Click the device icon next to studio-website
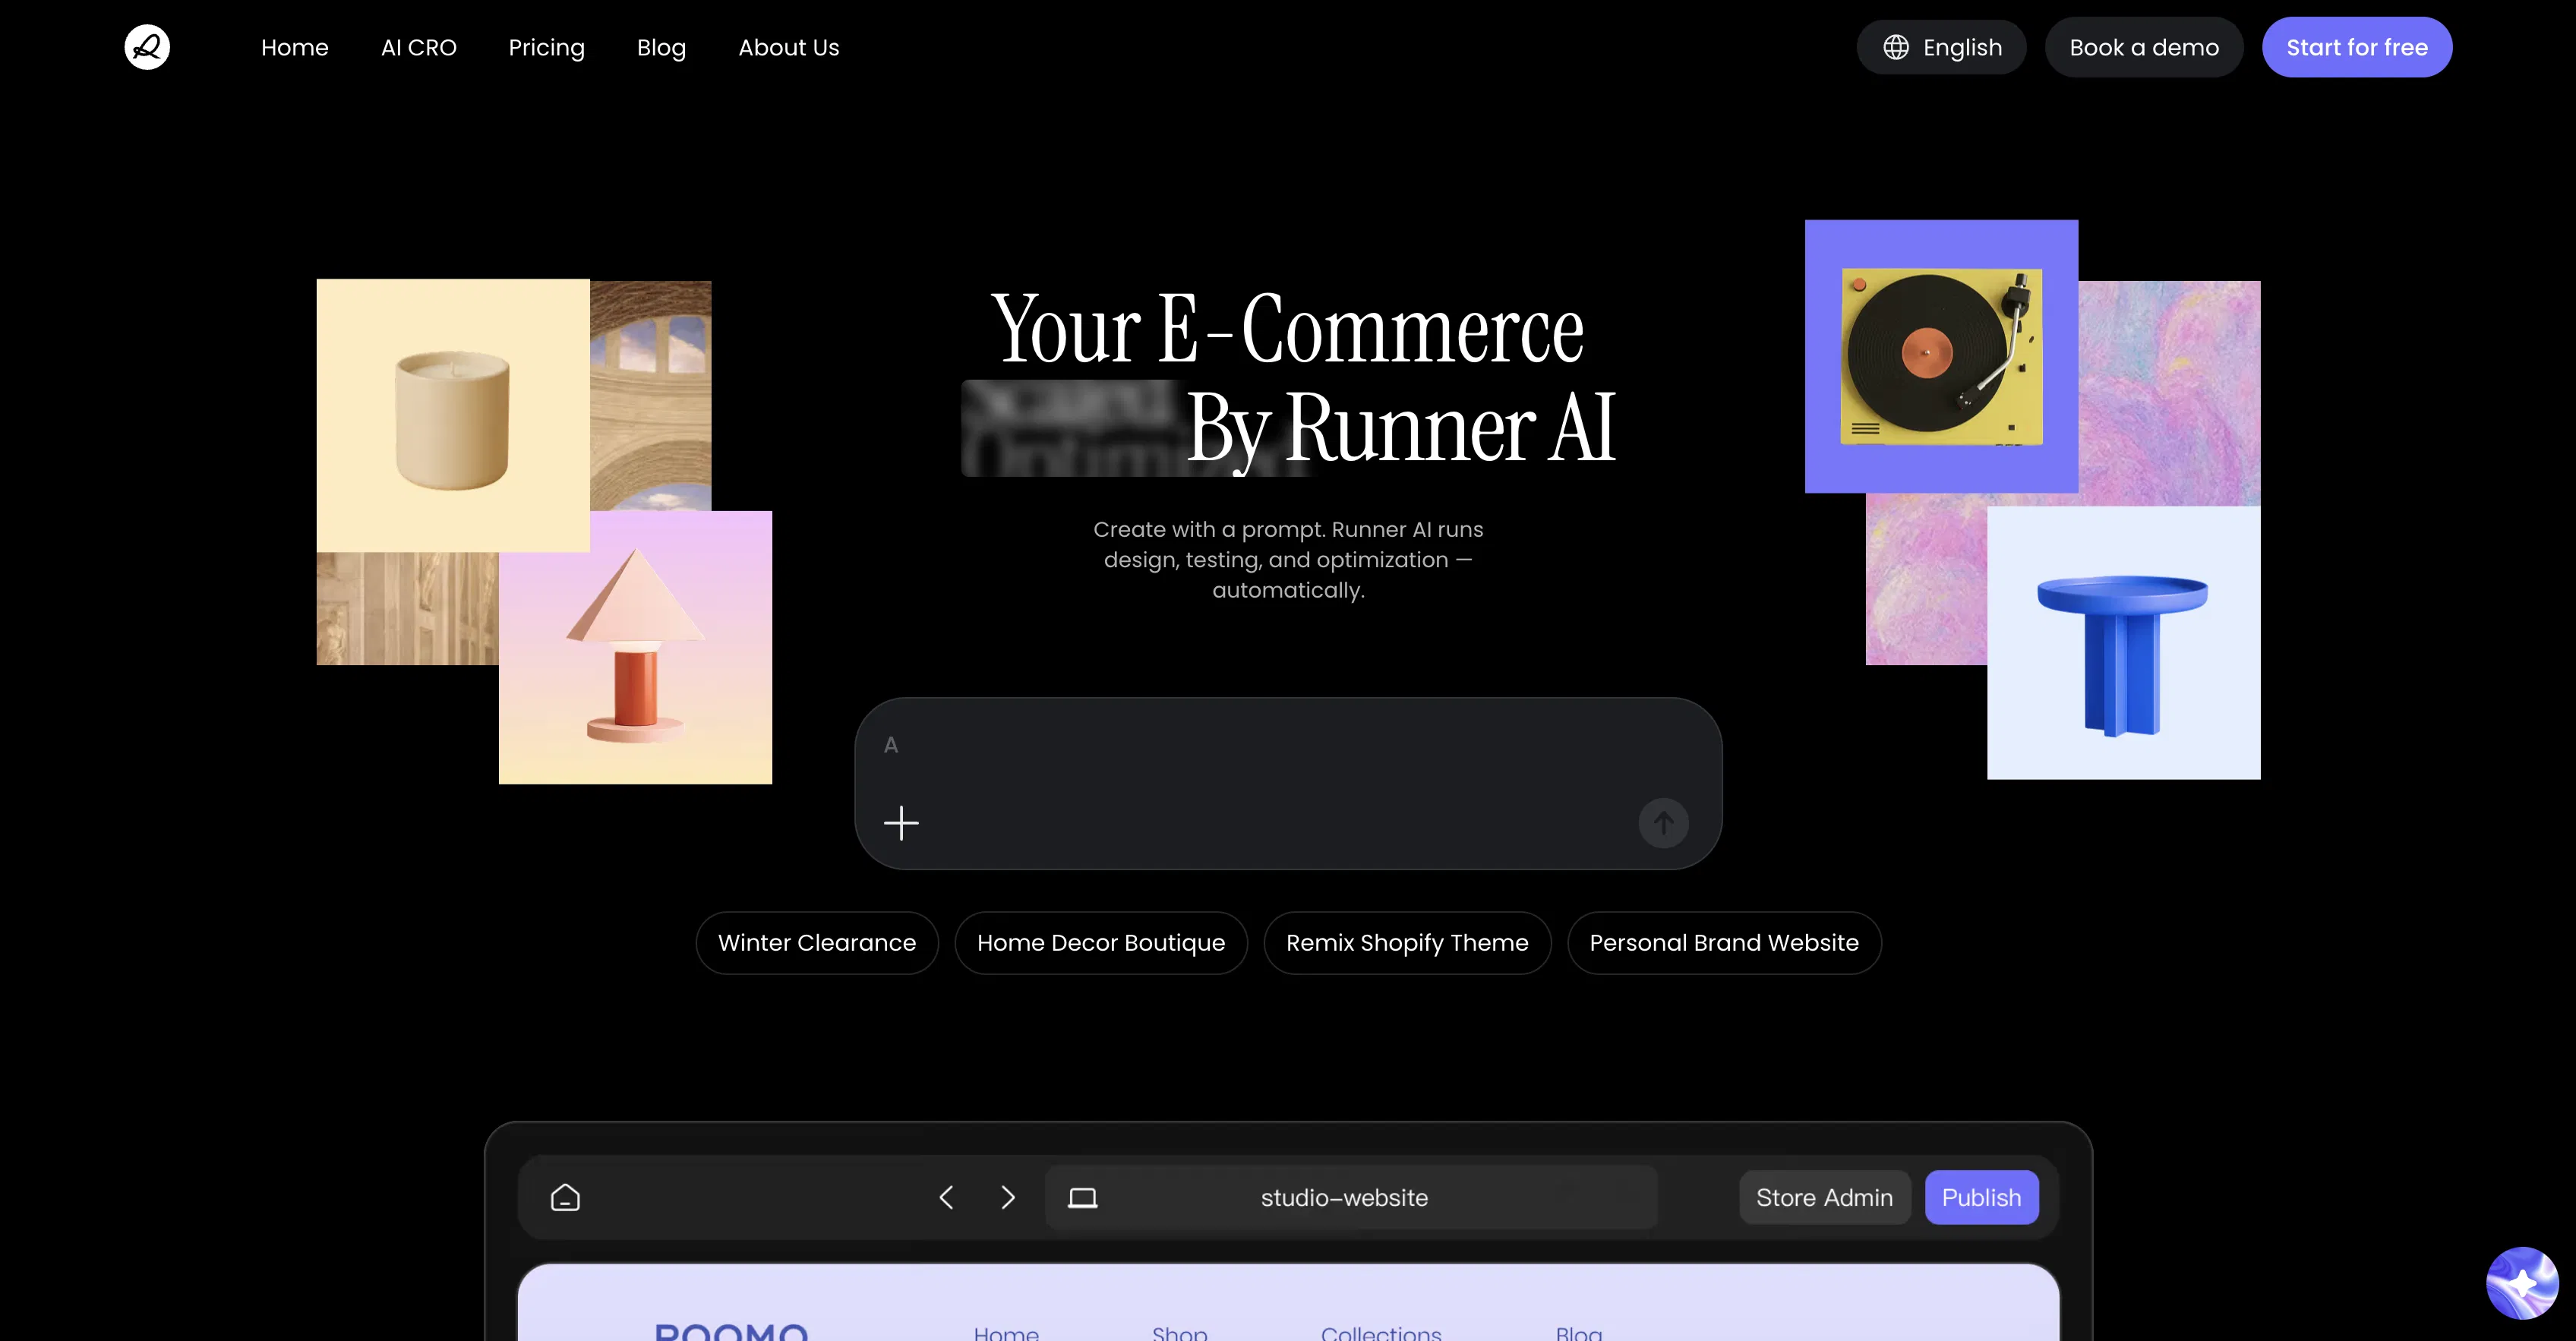Image resolution: width=2576 pixels, height=1341 pixels. coord(1084,1197)
